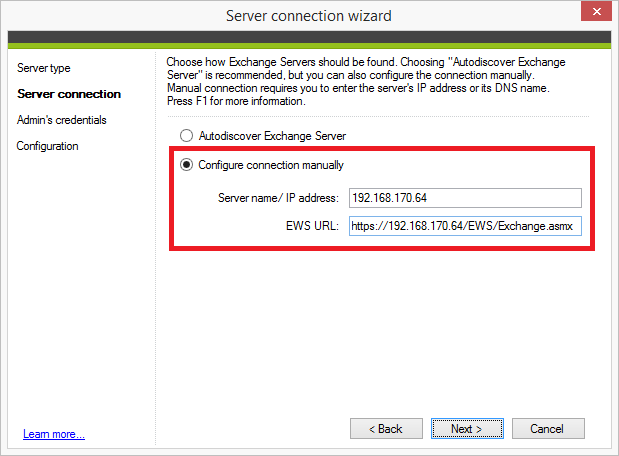Image resolution: width=619 pixels, height=456 pixels.
Task: Focus the EWS URL input field
Action: (x=465, y=226)
